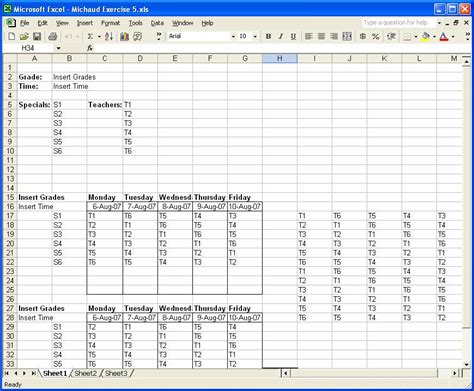Click the AutoSum sigma icon

[90, 36]
